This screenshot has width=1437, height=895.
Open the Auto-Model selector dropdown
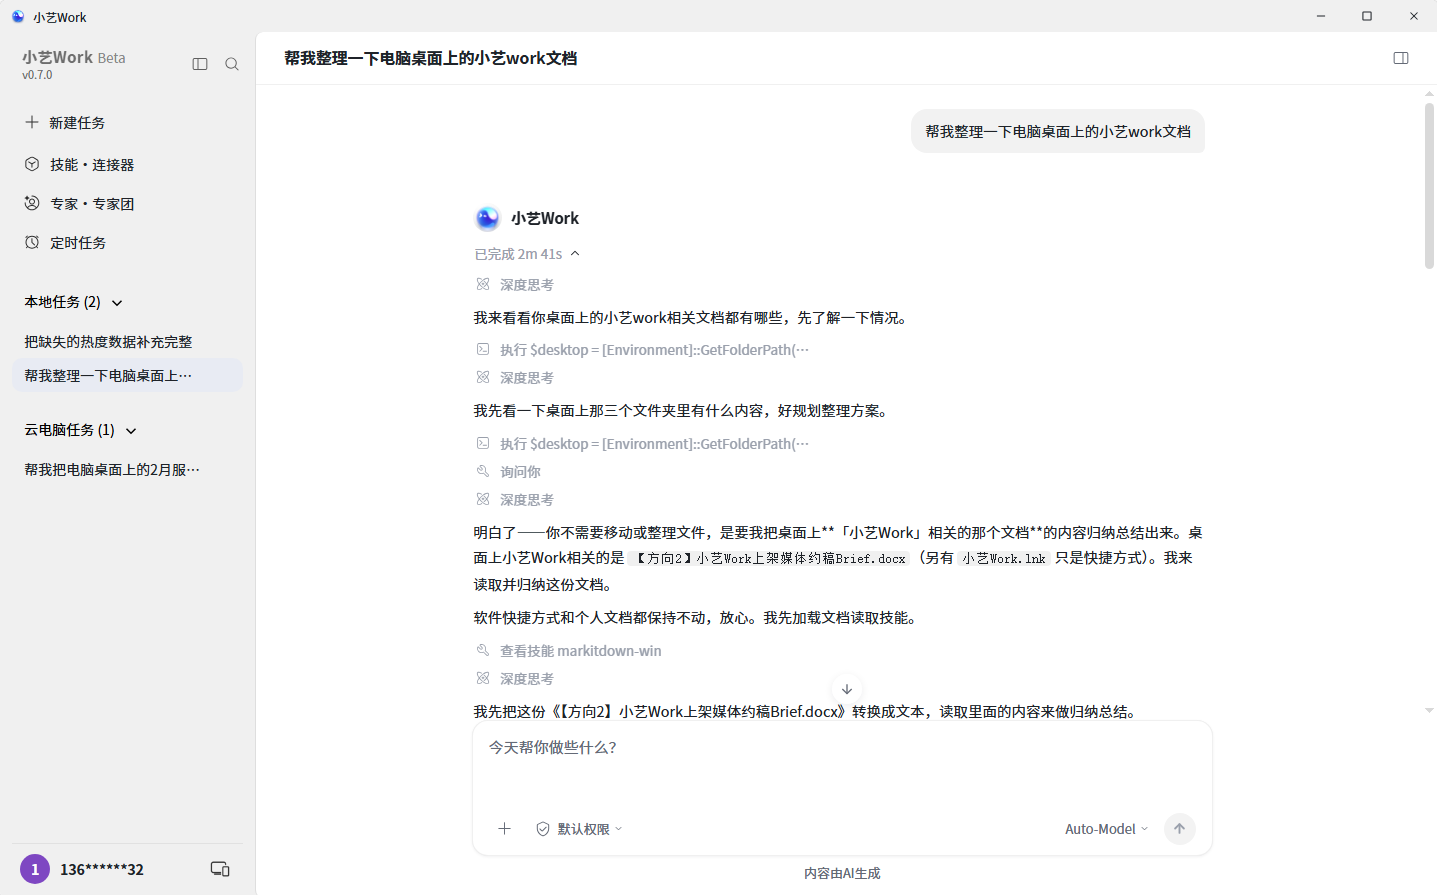coord(1107,829)
